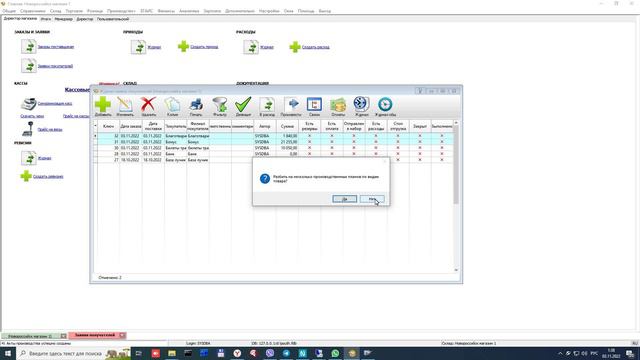Click the Windows taskbar search box

73,353
